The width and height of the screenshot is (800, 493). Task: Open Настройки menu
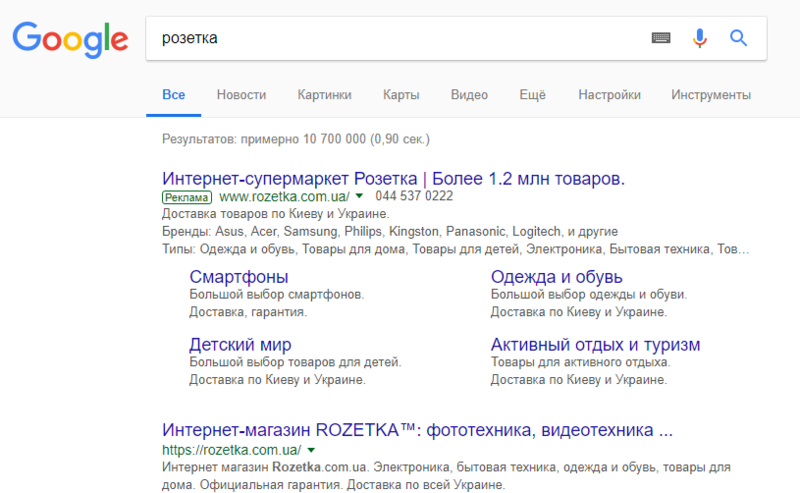pos(609,95)
